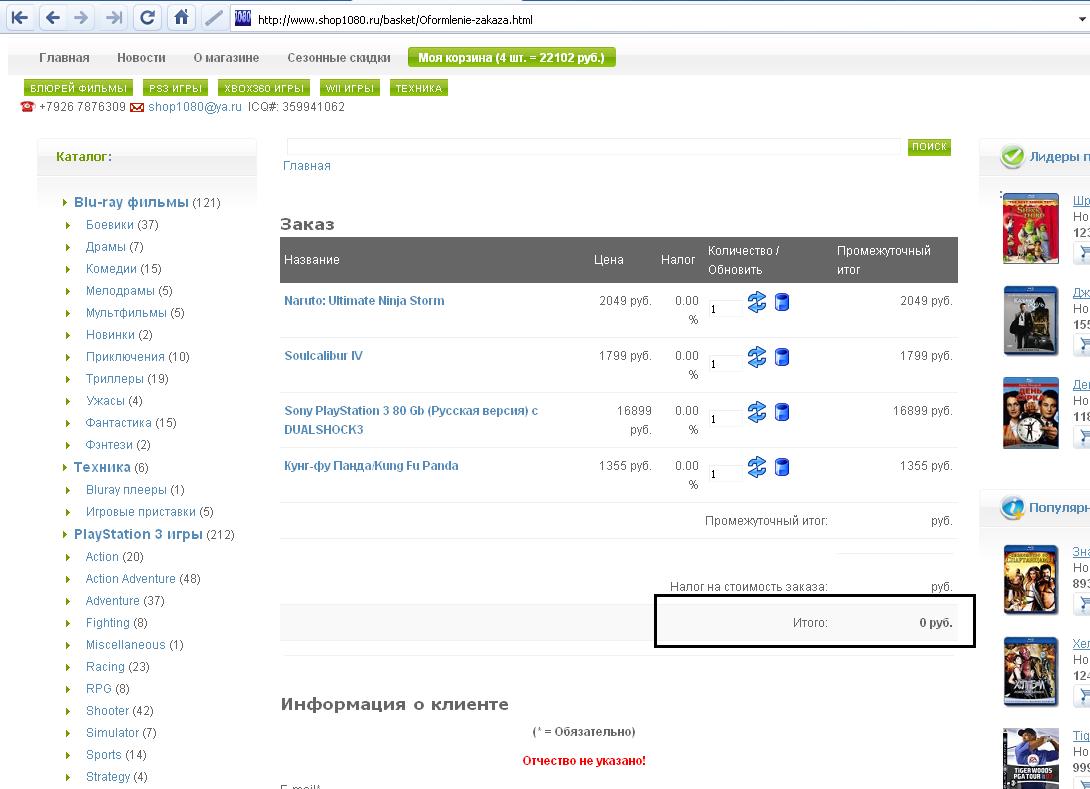Click quantity field for Naruto: Ultimate Ninja Storm
1090x789 pixels.
(725, 308)
